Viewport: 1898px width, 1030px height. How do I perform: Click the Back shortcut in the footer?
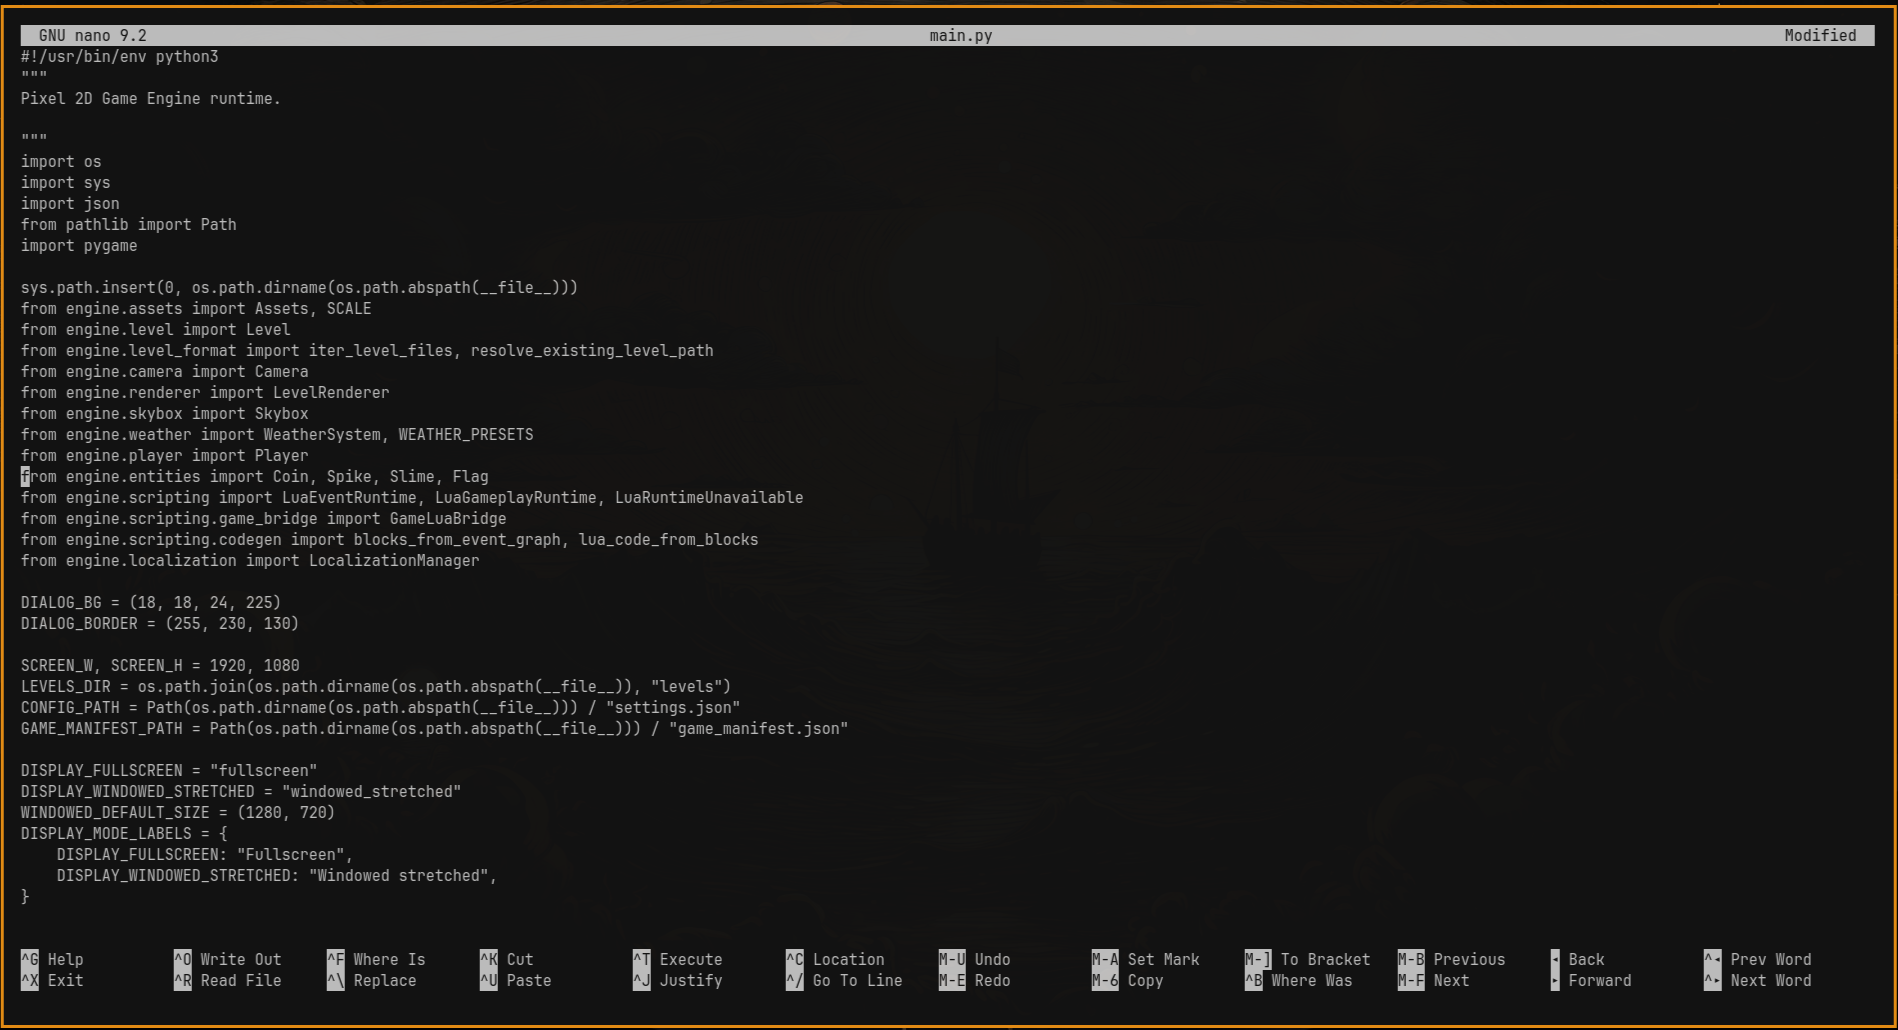pos(1578,959)
